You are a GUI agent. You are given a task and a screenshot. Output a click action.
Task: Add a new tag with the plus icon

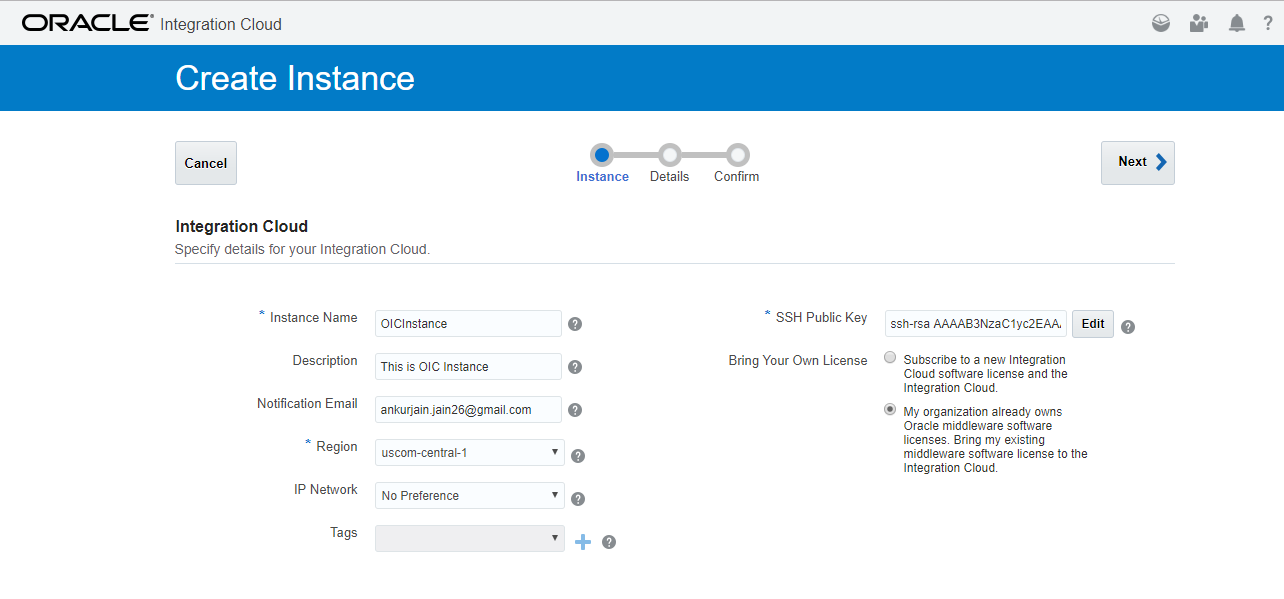[x=583, y=541]
